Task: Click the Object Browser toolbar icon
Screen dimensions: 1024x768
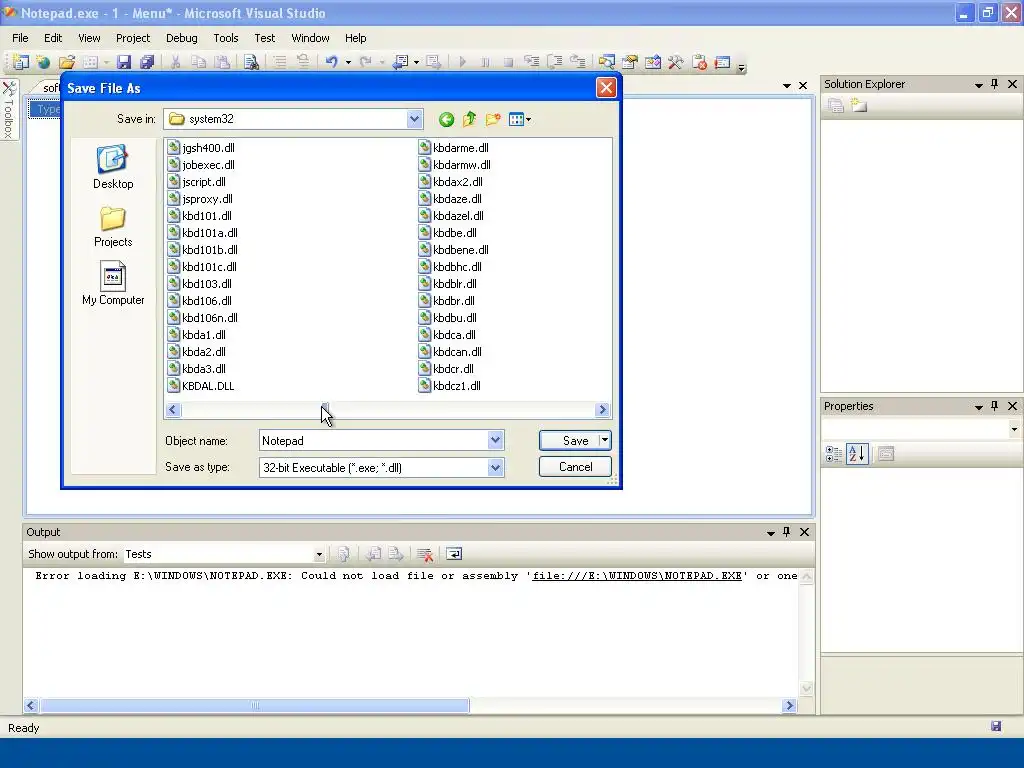Action: click(x=652, y=62)
